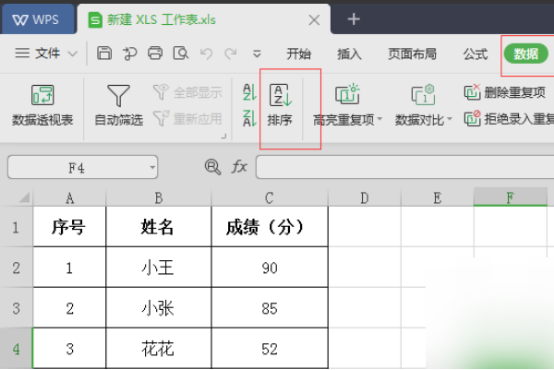The height and width of the screenshot is (370, 554).
Task: Click the Print icon
Action: (155, 53)
